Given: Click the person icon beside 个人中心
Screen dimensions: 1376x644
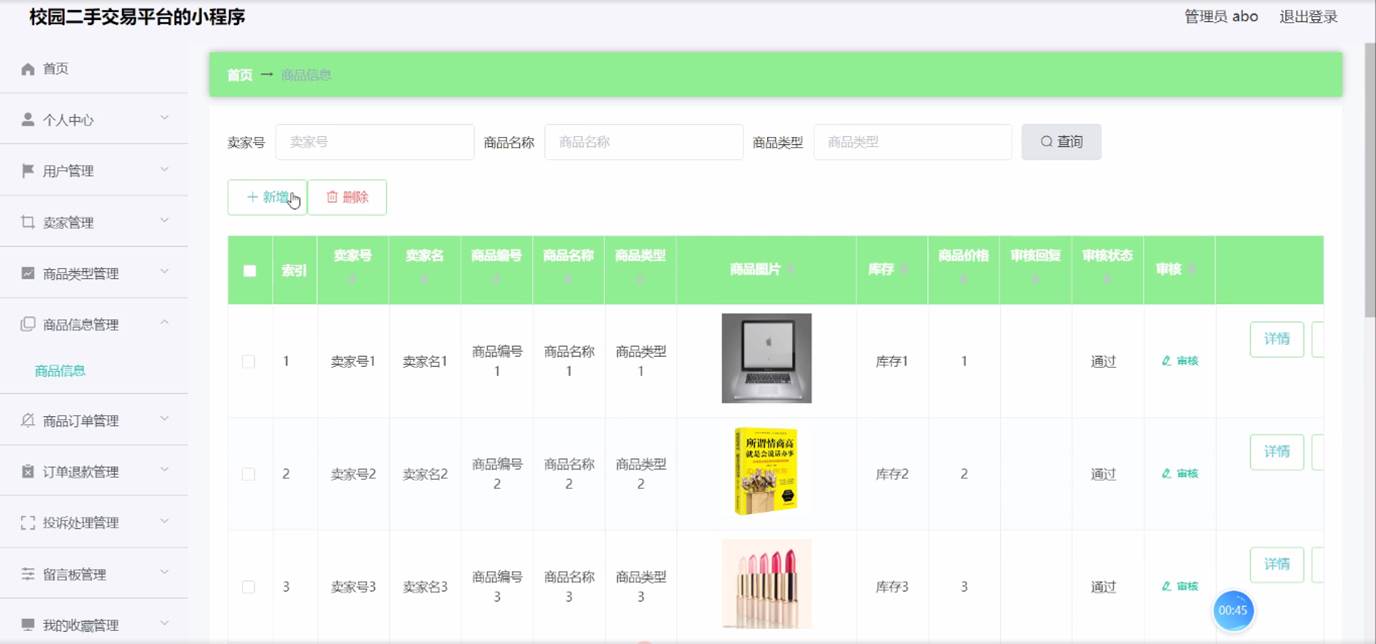Looking at the screenshot, I should coord(28,120).
